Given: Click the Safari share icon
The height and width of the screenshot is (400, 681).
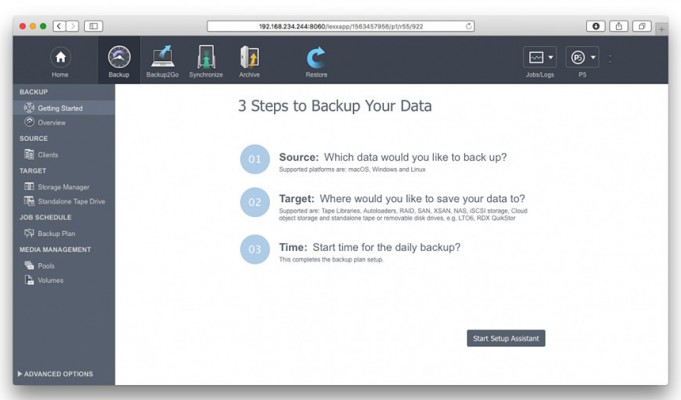Looking at the screenshot, I should [x=618, y=26].
